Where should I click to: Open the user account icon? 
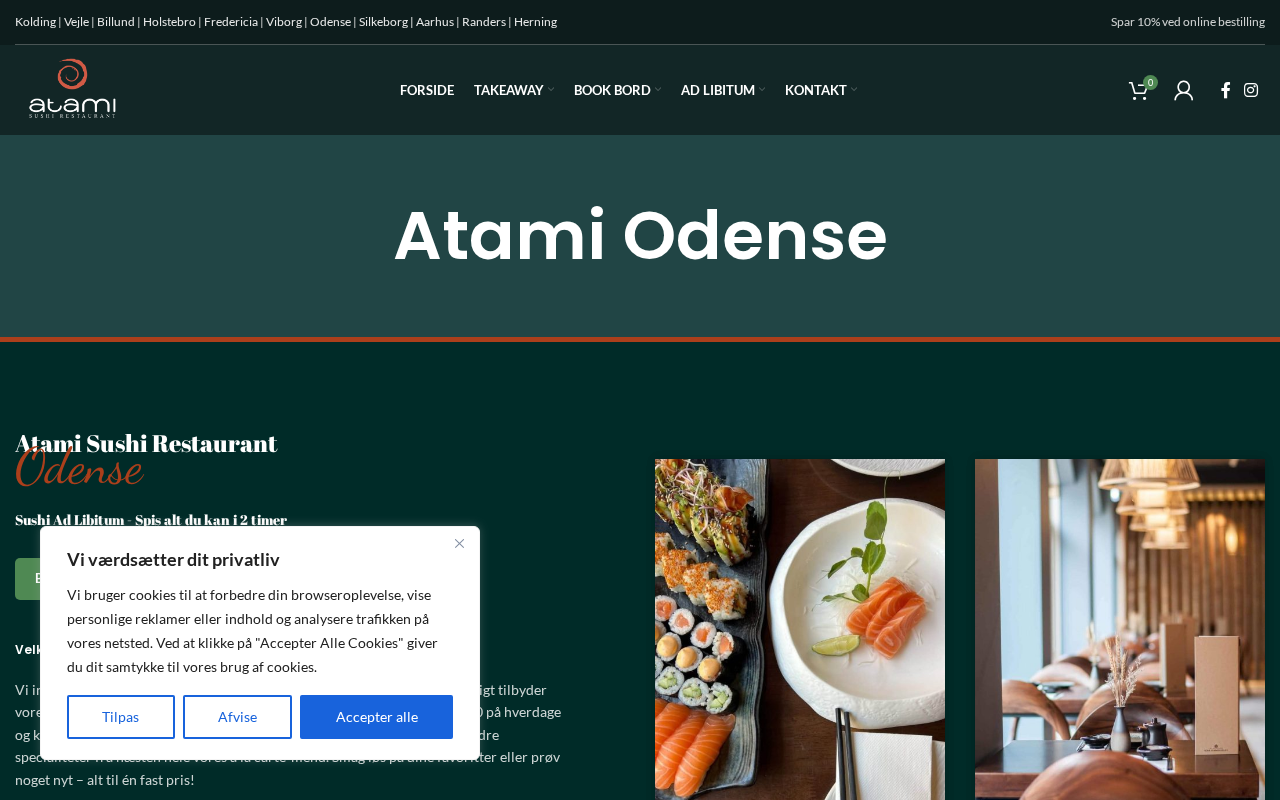click(x=1184, y=90)
